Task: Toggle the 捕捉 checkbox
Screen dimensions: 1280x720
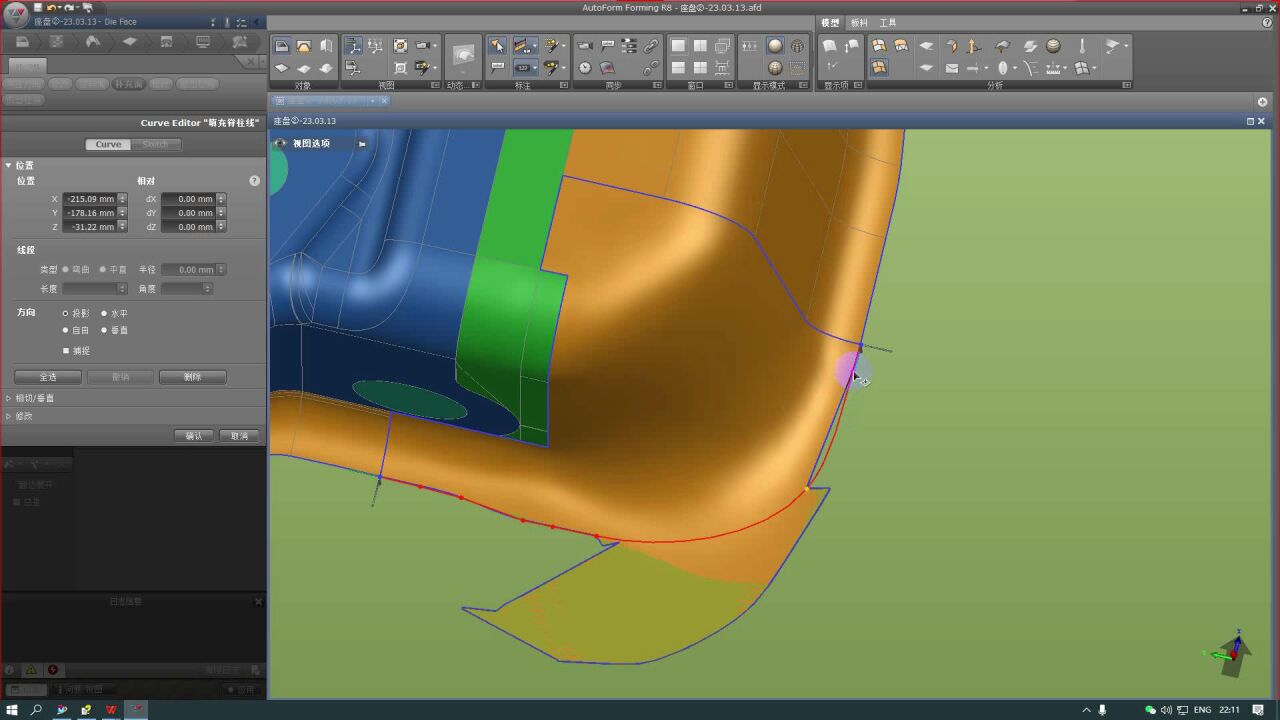Action: 66,351
